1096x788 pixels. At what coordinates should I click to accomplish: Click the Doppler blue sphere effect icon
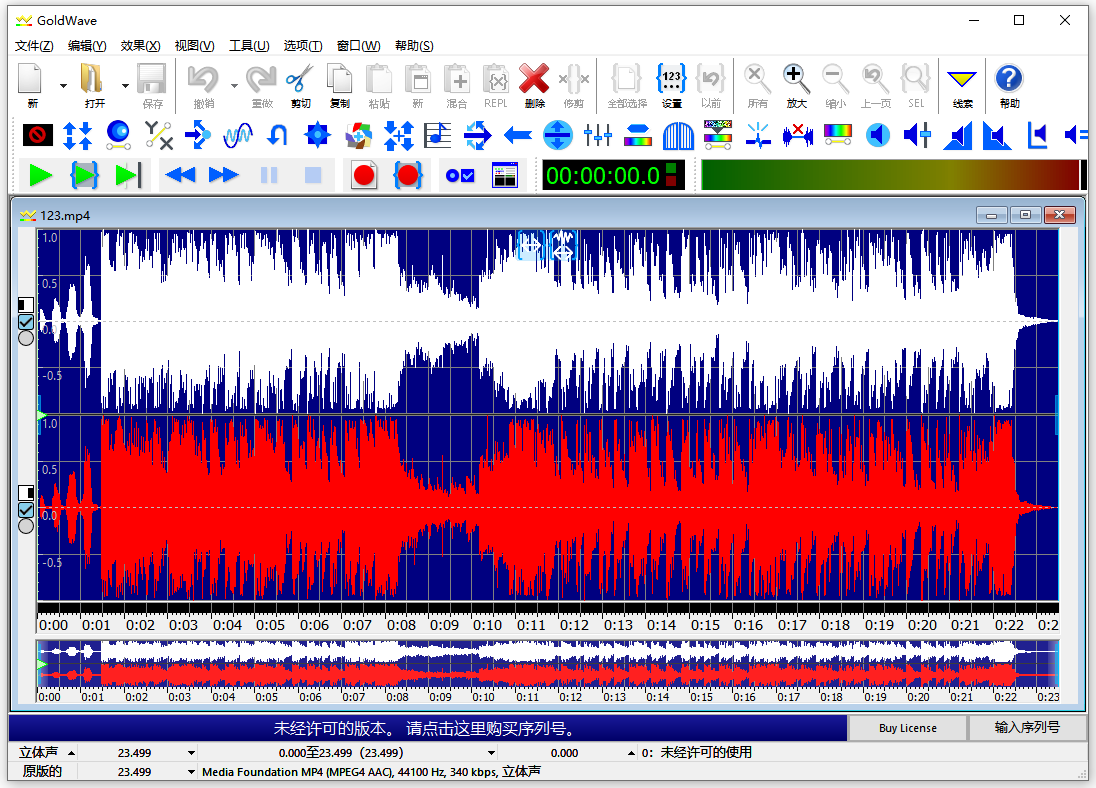coord(118,135)
